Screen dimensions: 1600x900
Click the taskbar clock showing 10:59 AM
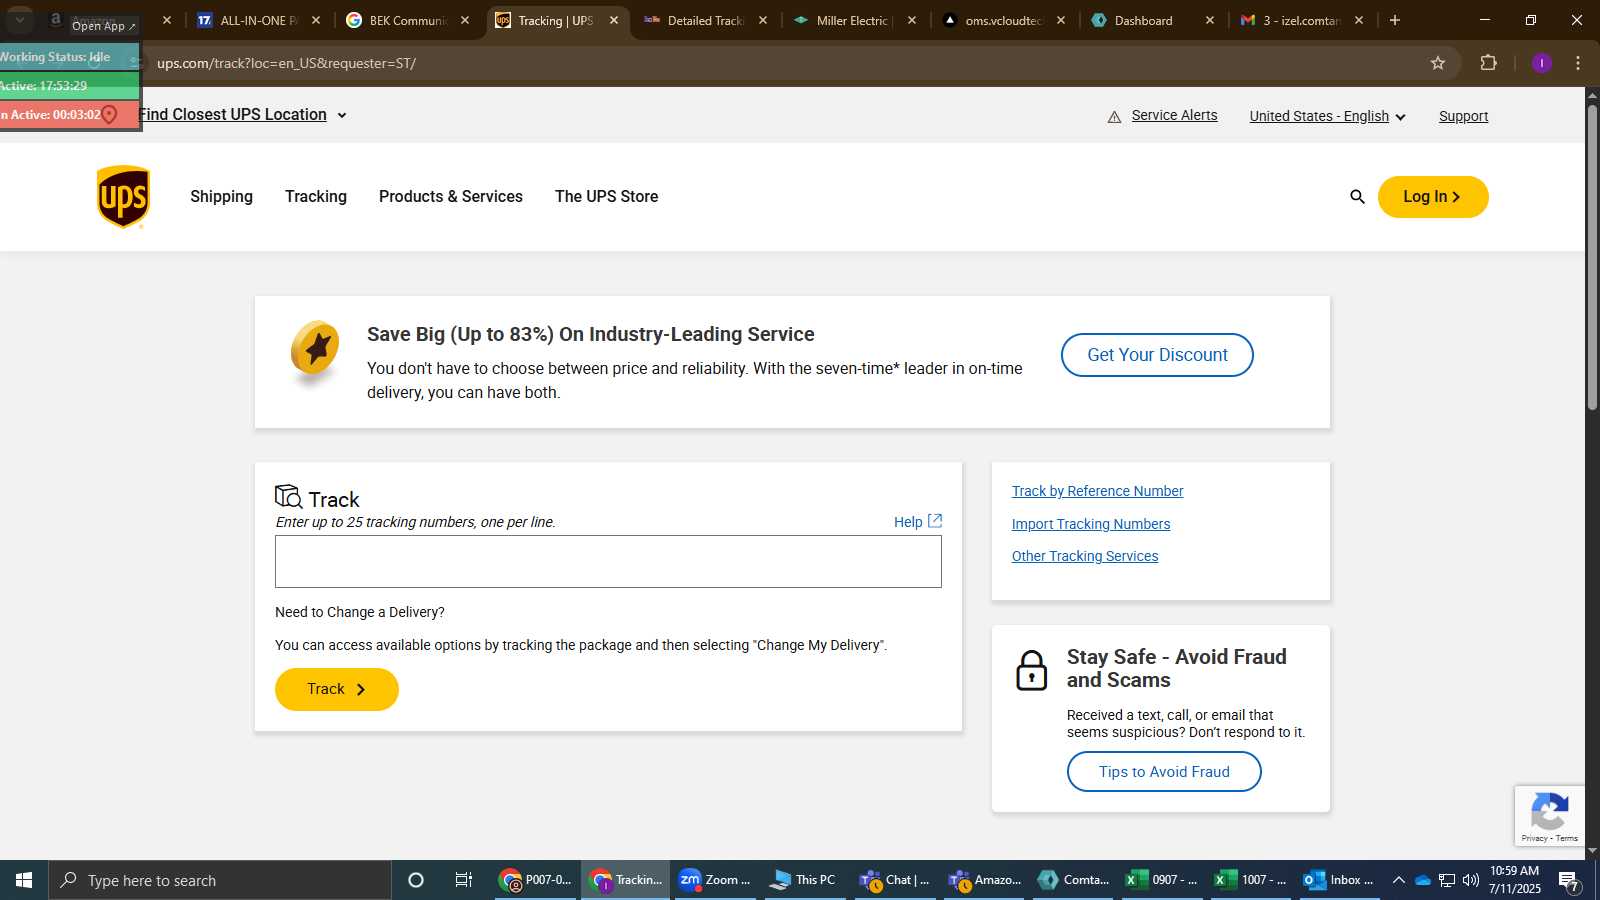[1514, 880]
